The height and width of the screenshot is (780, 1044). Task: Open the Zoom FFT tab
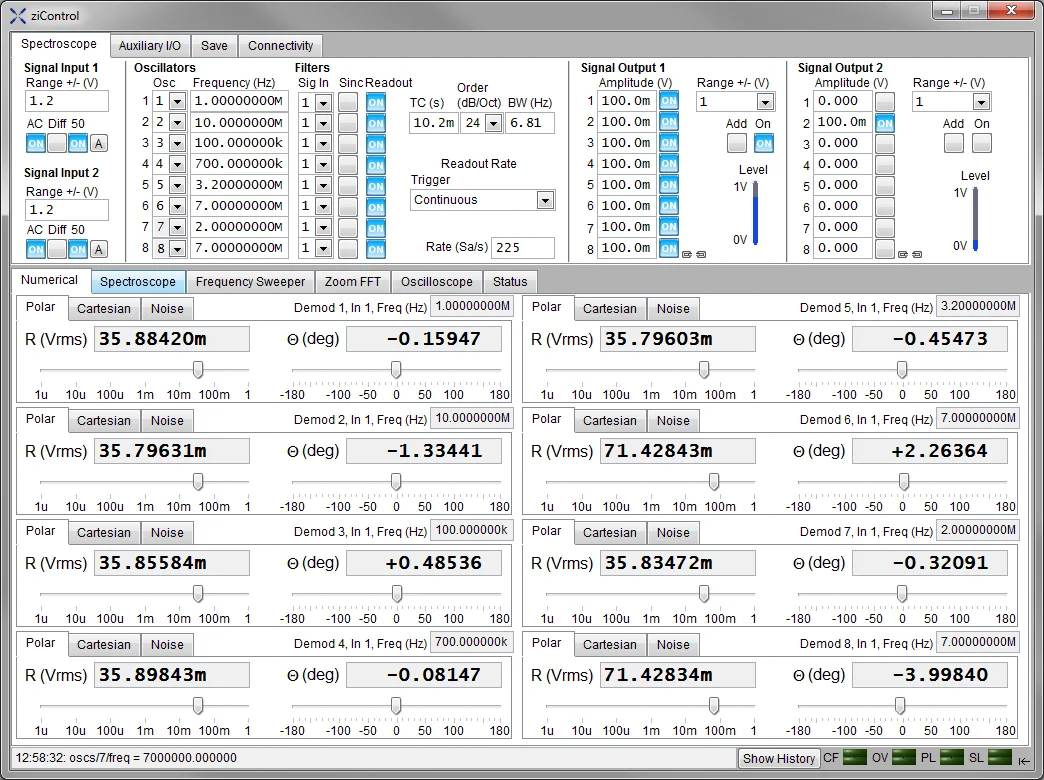pos(353,282)
